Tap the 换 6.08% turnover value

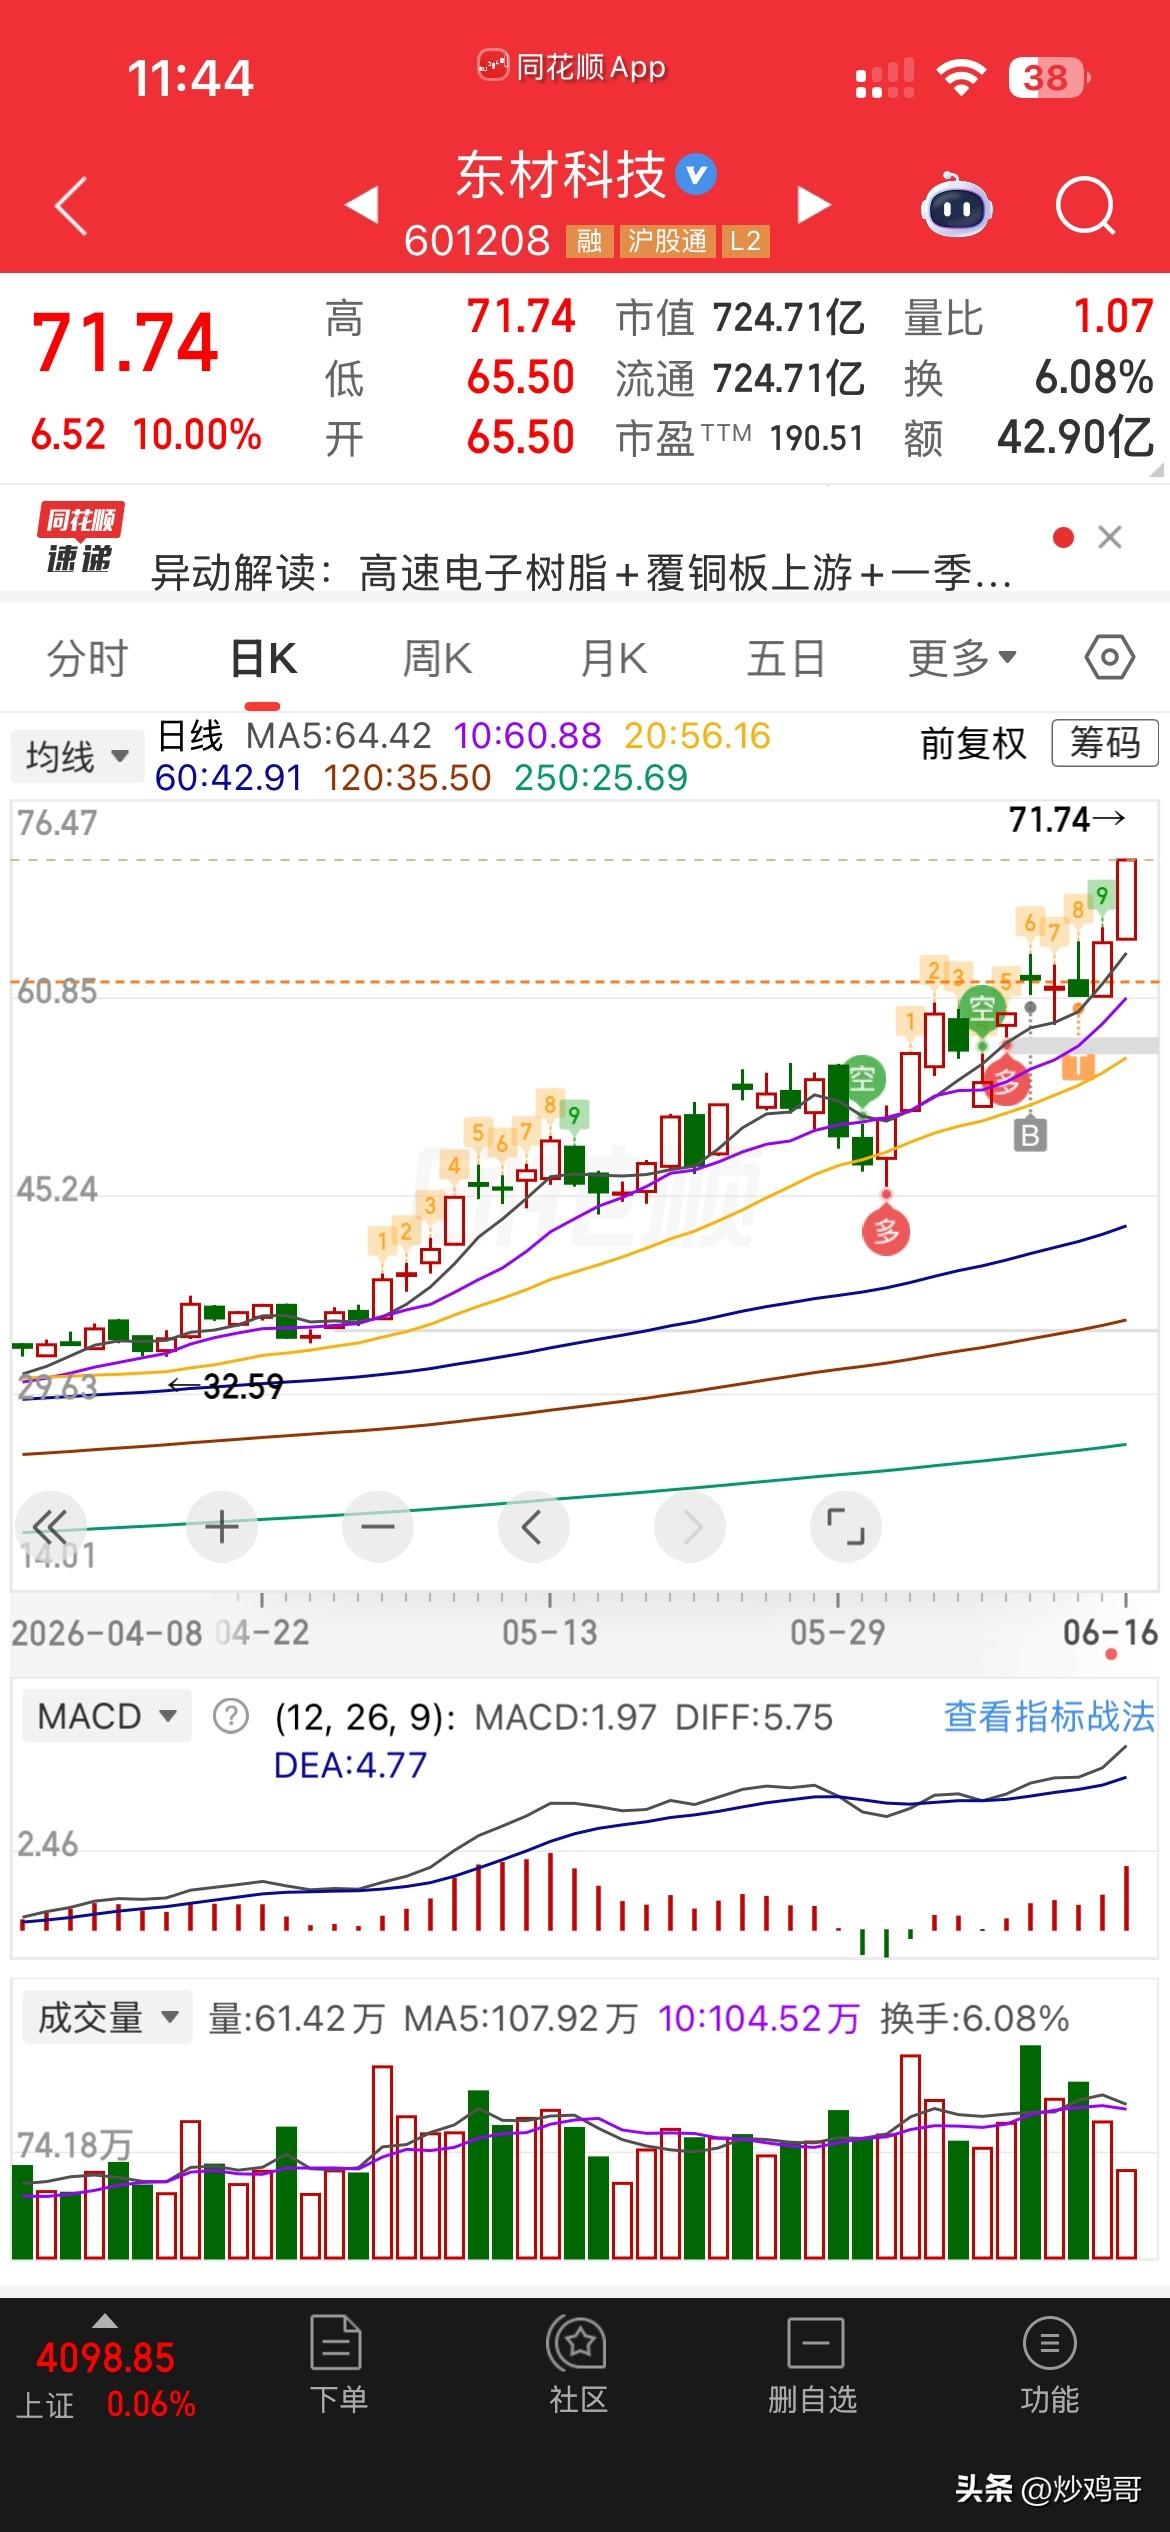tap(1093, 378)
